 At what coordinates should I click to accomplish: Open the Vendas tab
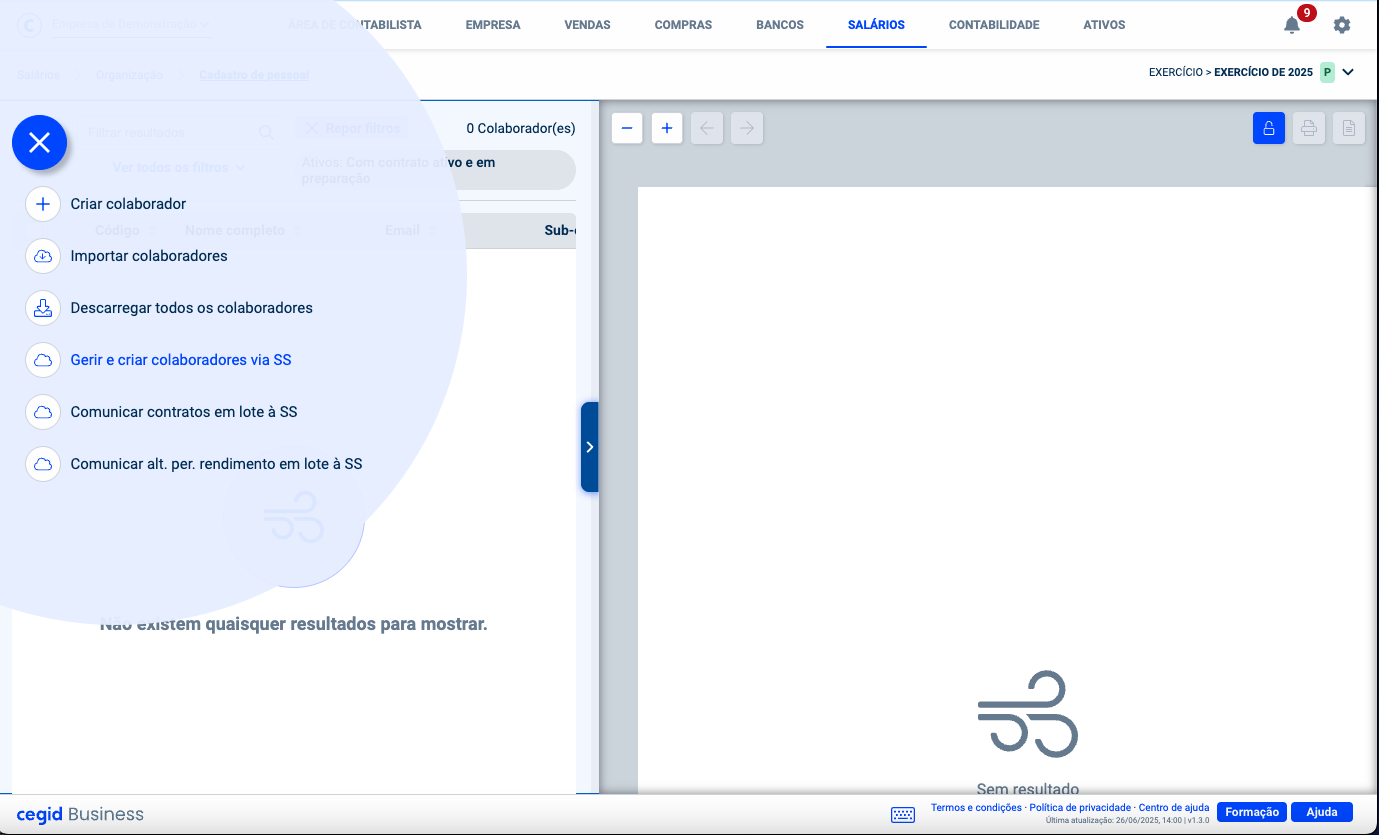coord(587,25)
